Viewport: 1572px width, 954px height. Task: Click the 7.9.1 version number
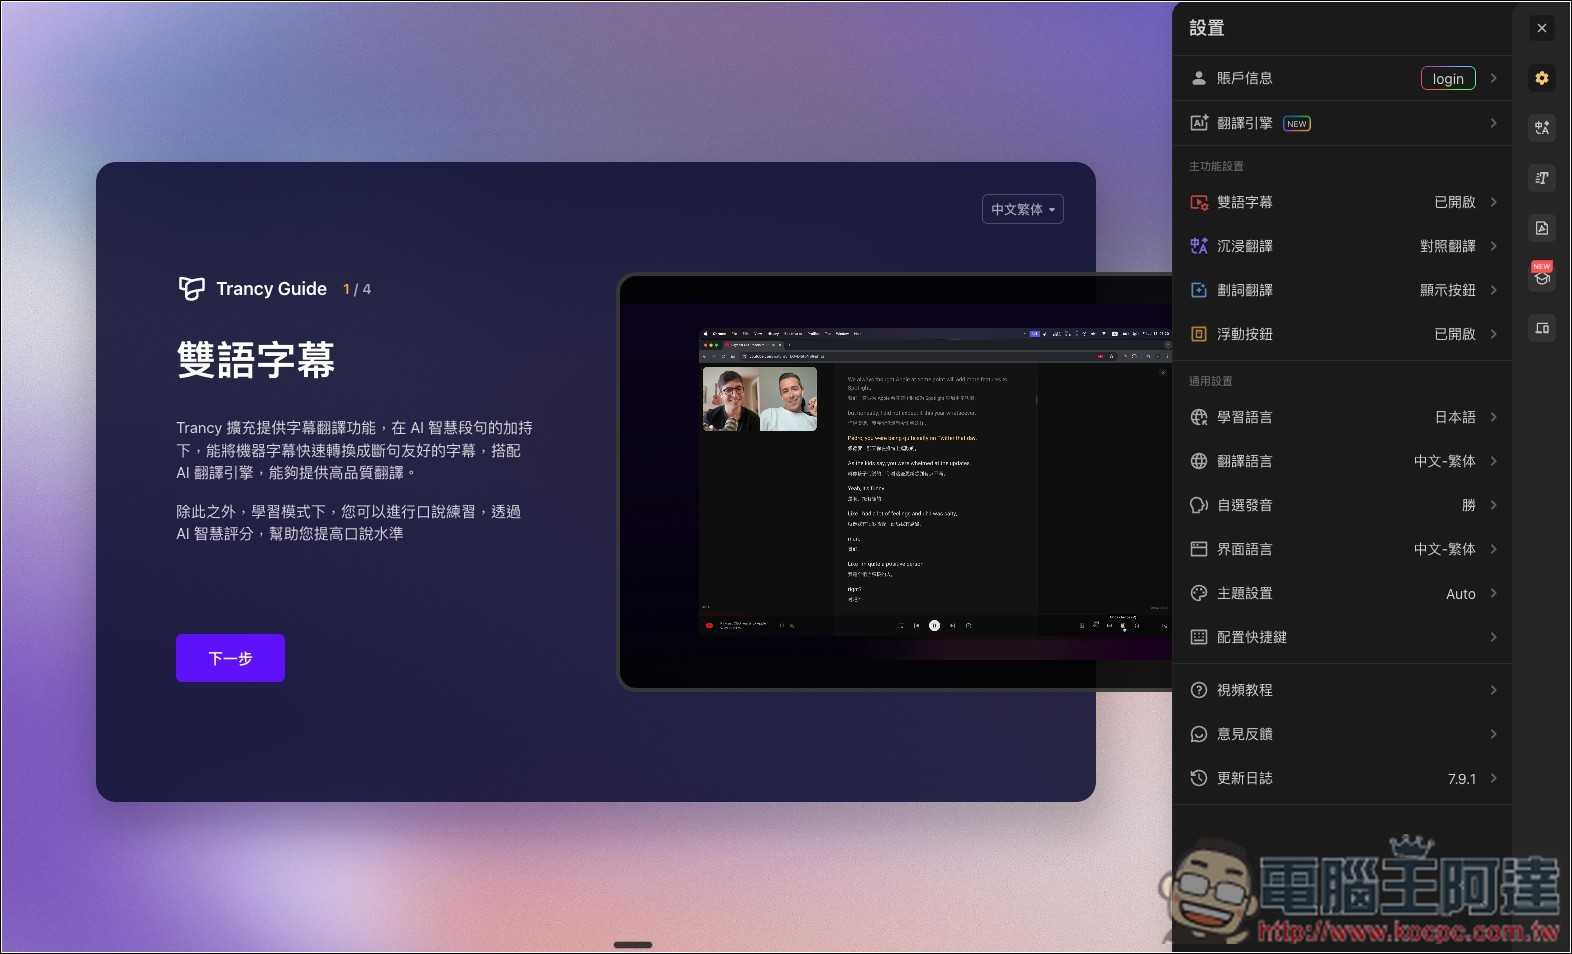[1462, 779]
